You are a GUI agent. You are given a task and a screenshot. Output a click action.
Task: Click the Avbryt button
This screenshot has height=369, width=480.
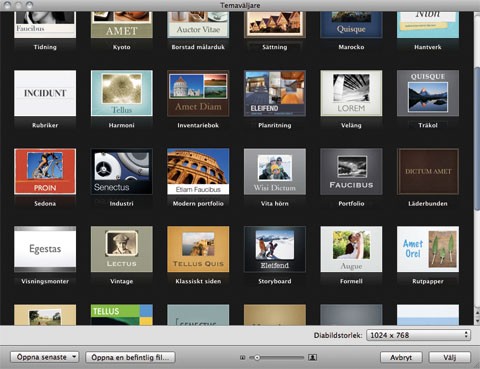tap(401, 357)
